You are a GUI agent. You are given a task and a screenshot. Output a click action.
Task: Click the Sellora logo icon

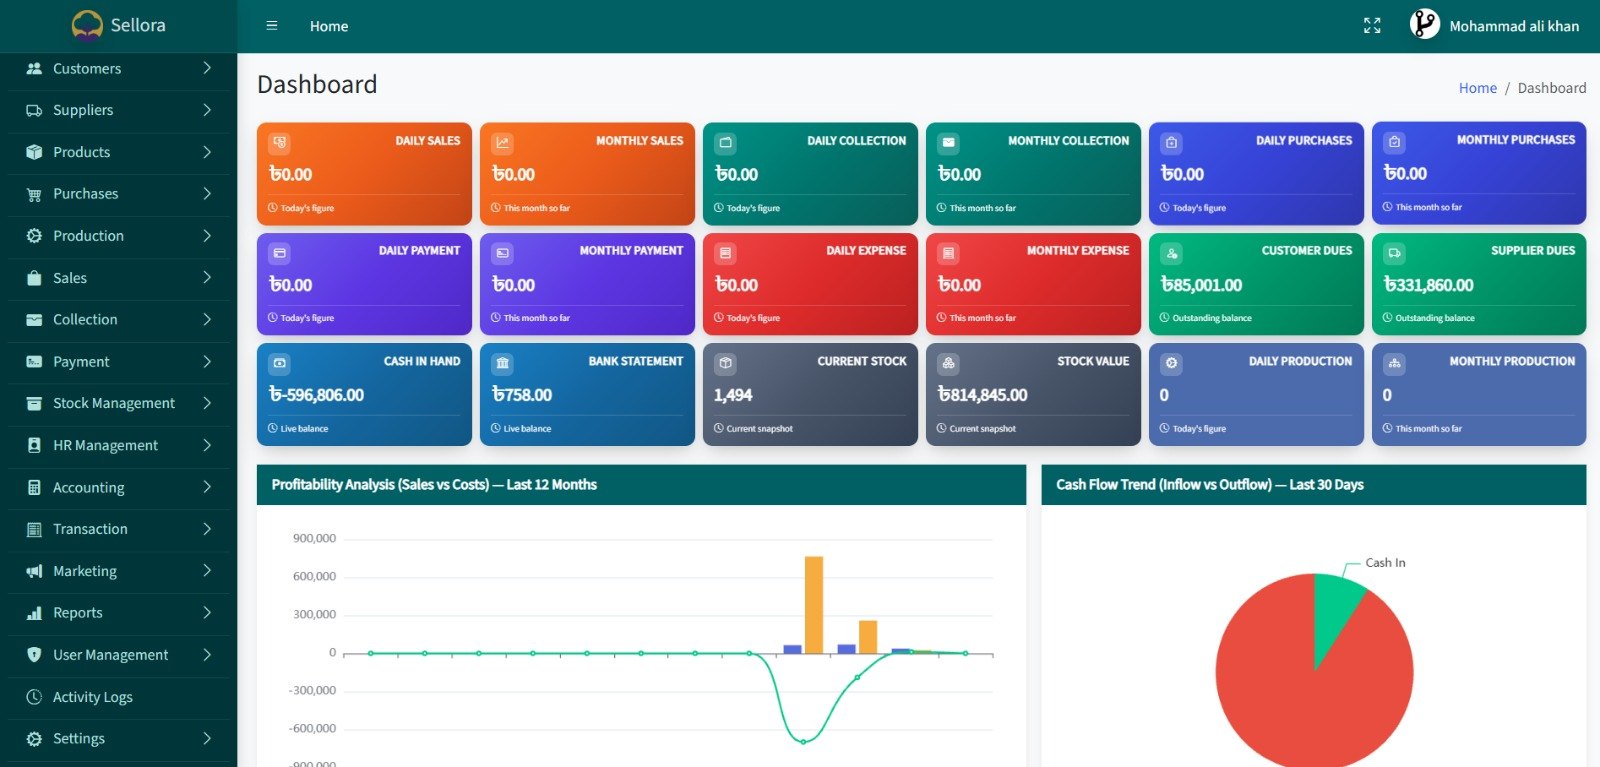click(x=87, y=25)
